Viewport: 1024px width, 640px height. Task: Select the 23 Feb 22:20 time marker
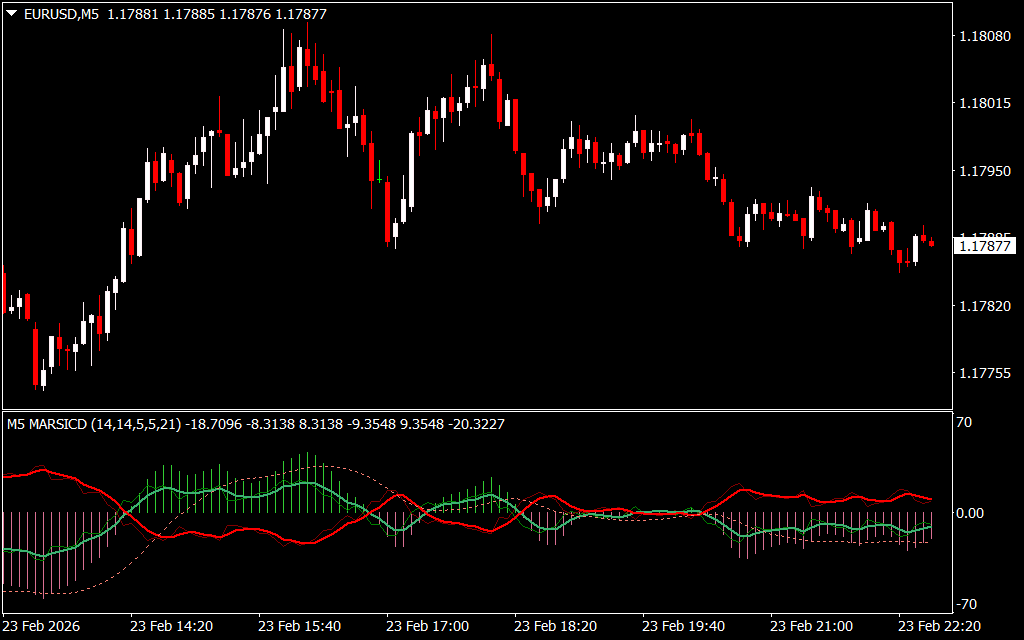[940, 626]
